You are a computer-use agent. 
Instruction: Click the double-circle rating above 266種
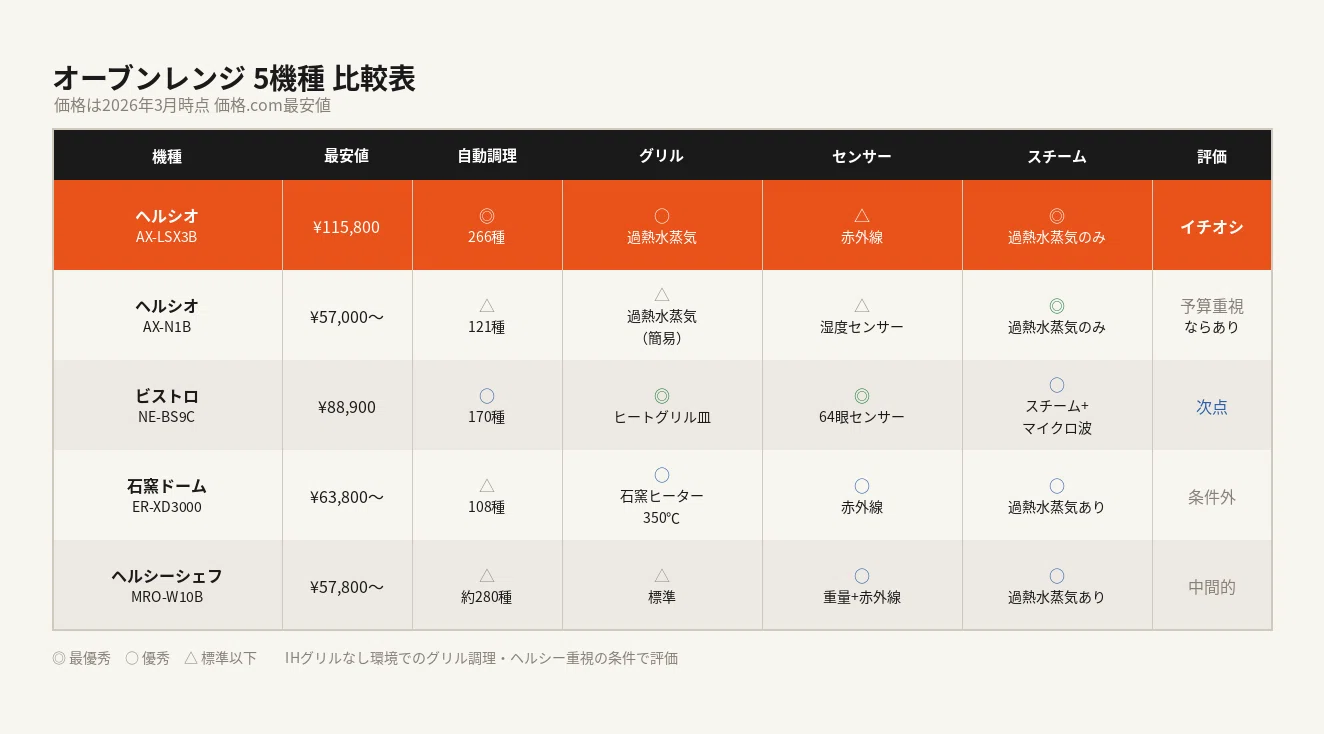pos(487,216)
